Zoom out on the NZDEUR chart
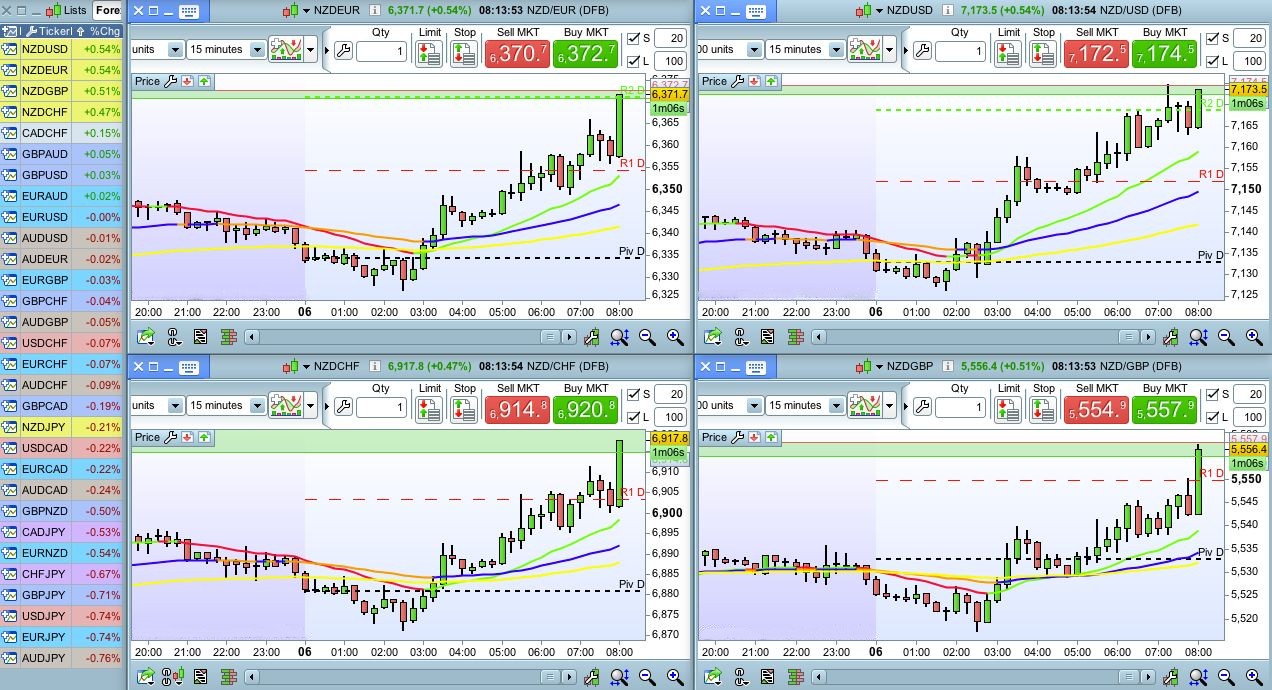This screenshot has width=1272, height=690. point(647,337)
